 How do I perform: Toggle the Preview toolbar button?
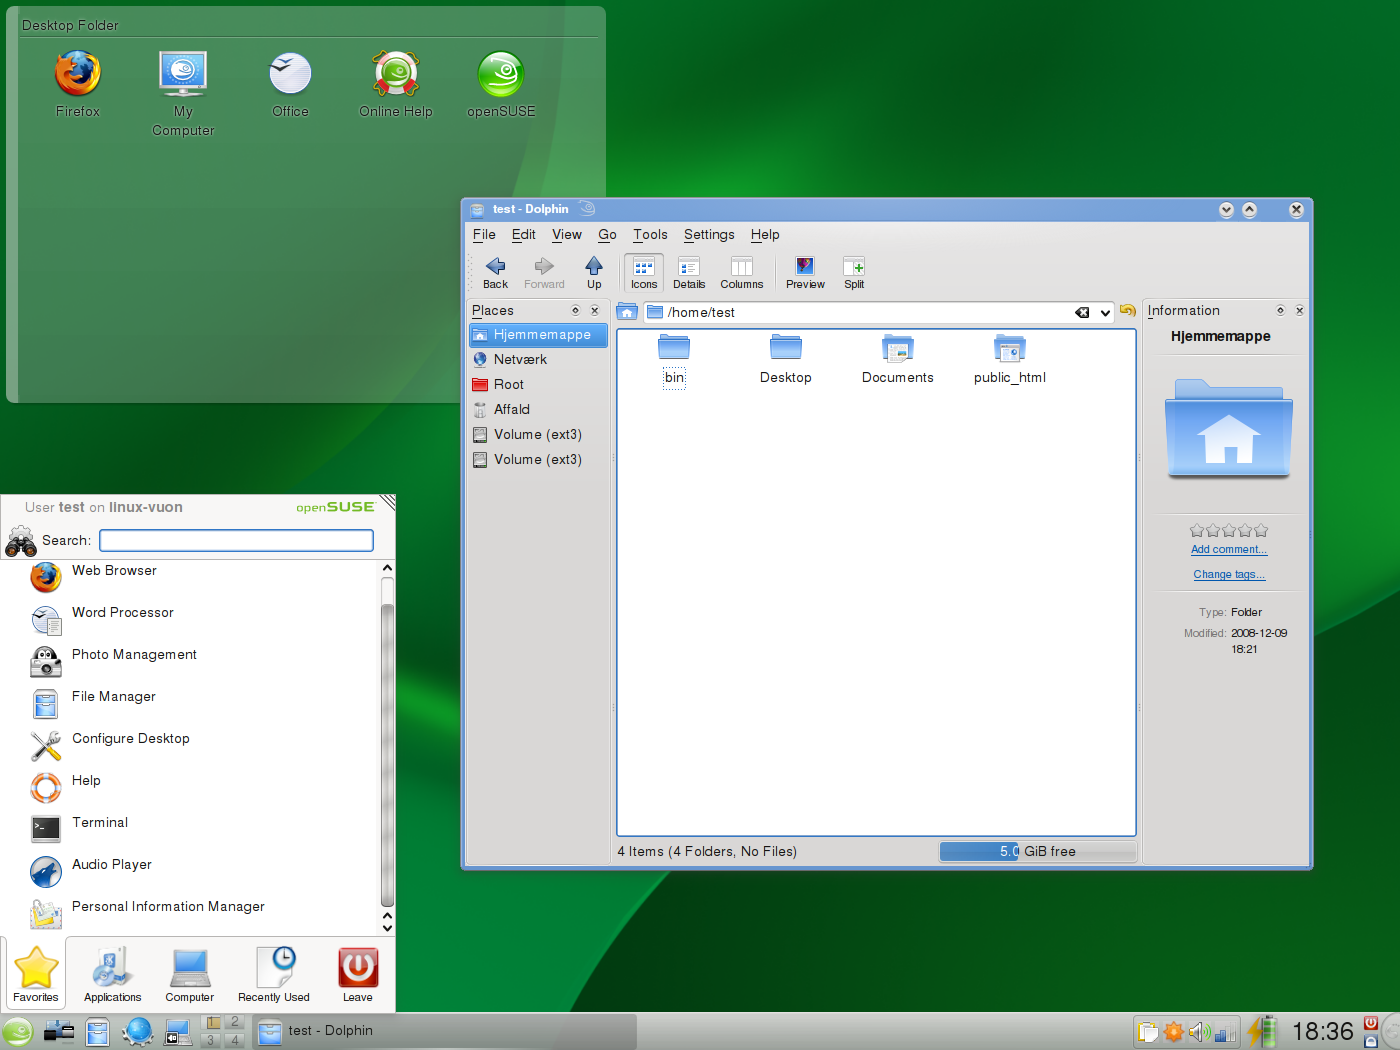tap(805, 271)
